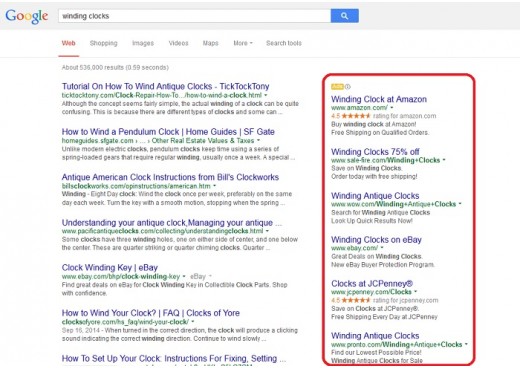Click the Google logo
The width and height of the screenshot is (520, 368).
click(x=27, y=16)
